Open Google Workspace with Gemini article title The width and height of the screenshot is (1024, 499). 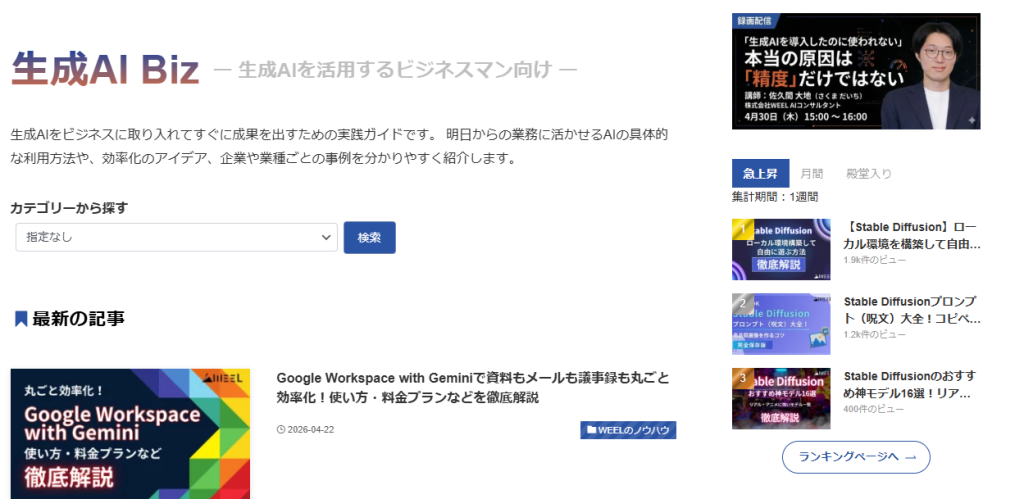[x=473, y=387]
